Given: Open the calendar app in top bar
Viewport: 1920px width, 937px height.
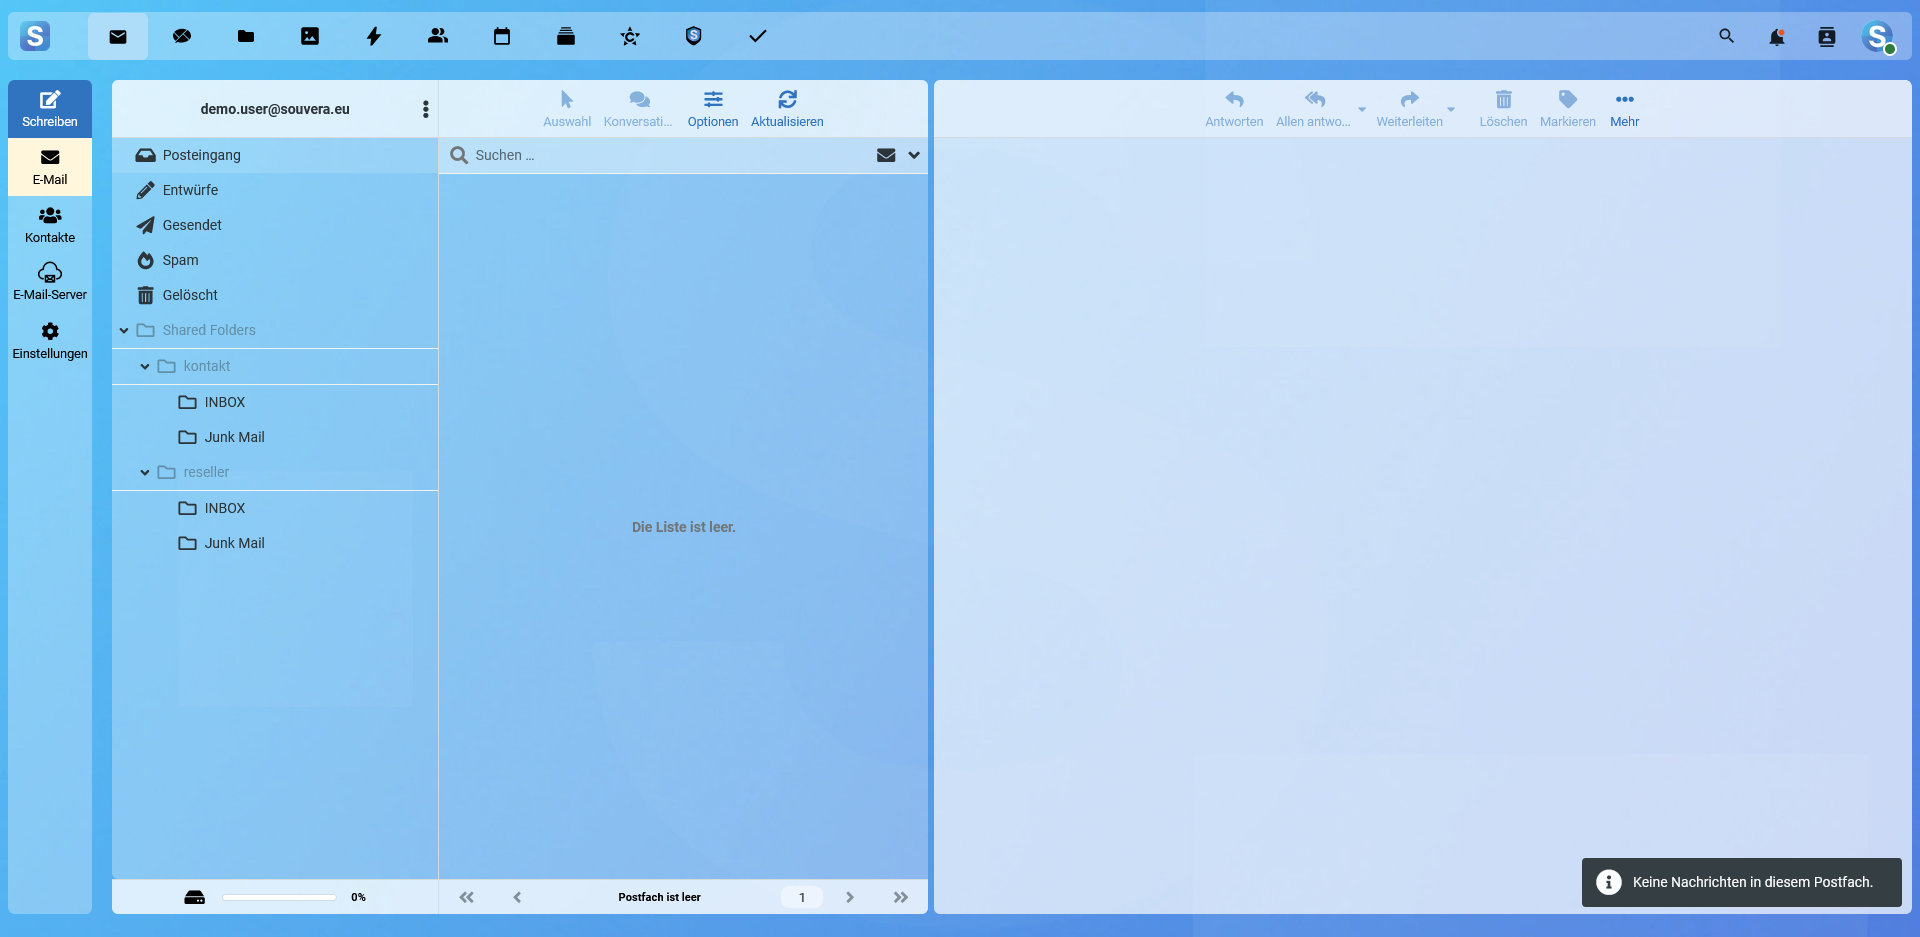Looking at the screenshot, I should (x=502, y=37).
